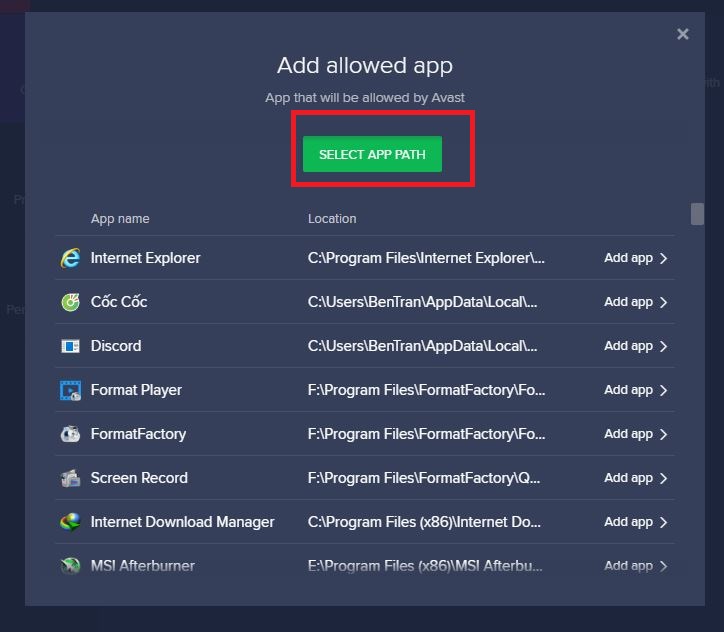The width and height of the screenshot is (724, 632).
Task: Close the Add allowed app dialog
Action: (x=683, y=34)
